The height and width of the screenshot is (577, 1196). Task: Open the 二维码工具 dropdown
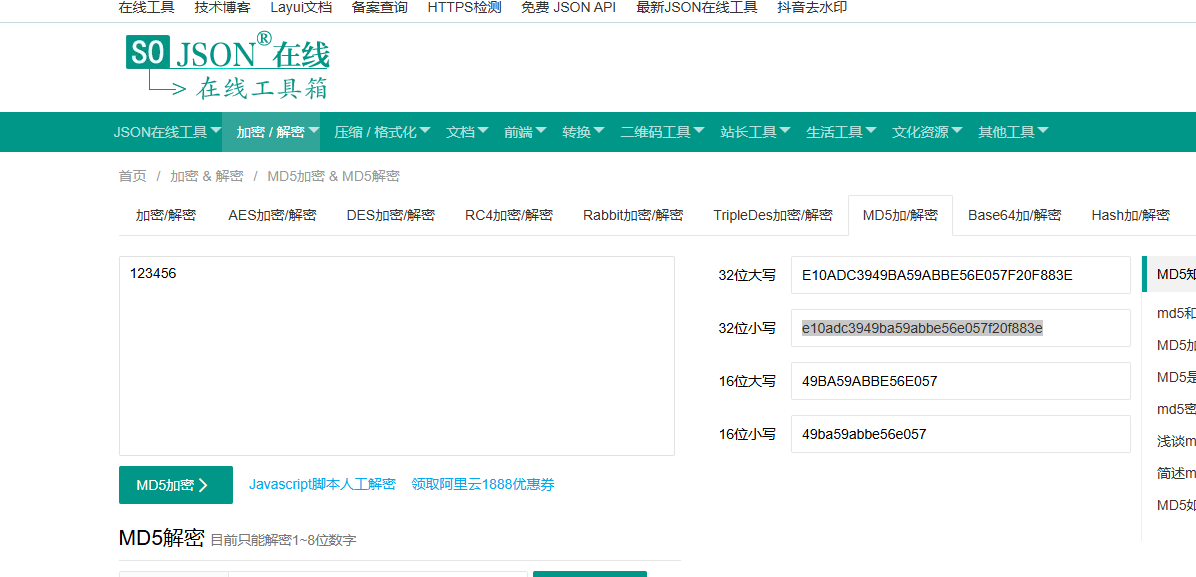click(x=662, y=132)
